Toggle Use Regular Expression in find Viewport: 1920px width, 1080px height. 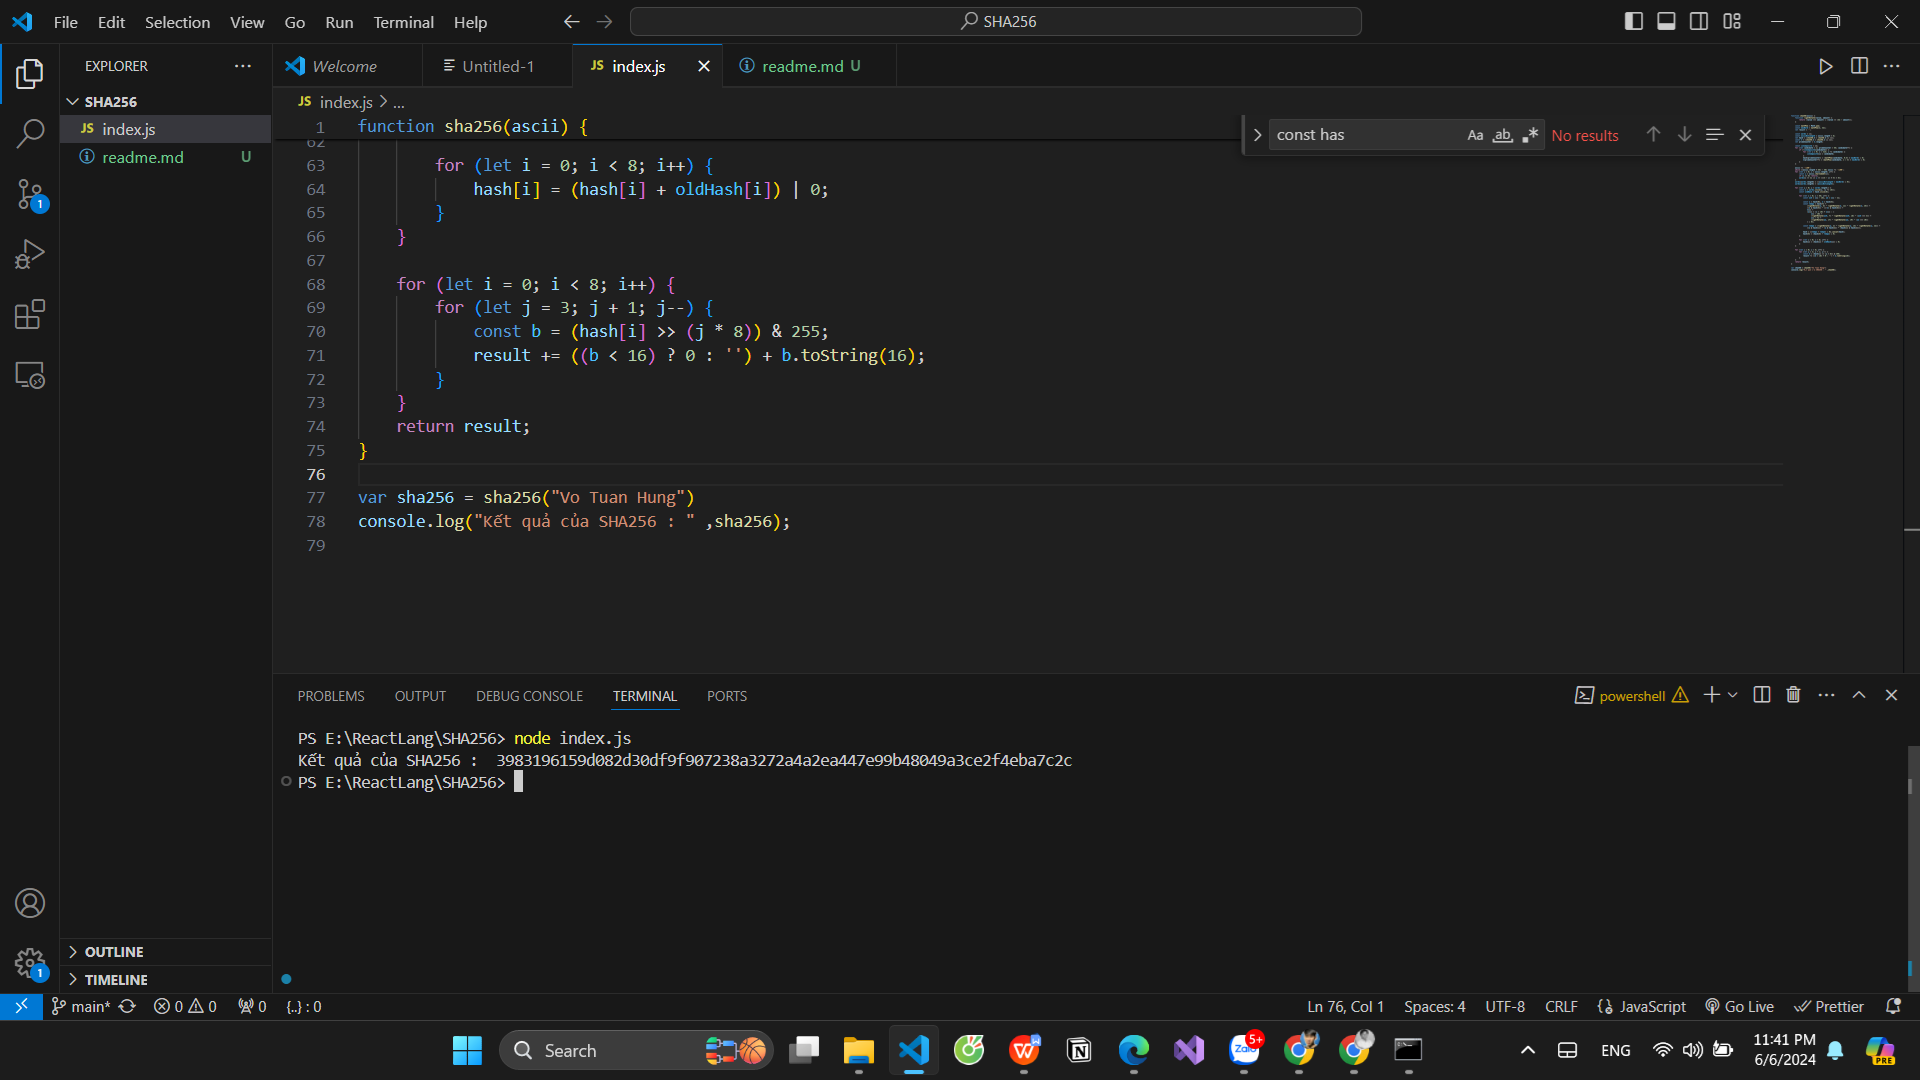[x=1530, y=135]
